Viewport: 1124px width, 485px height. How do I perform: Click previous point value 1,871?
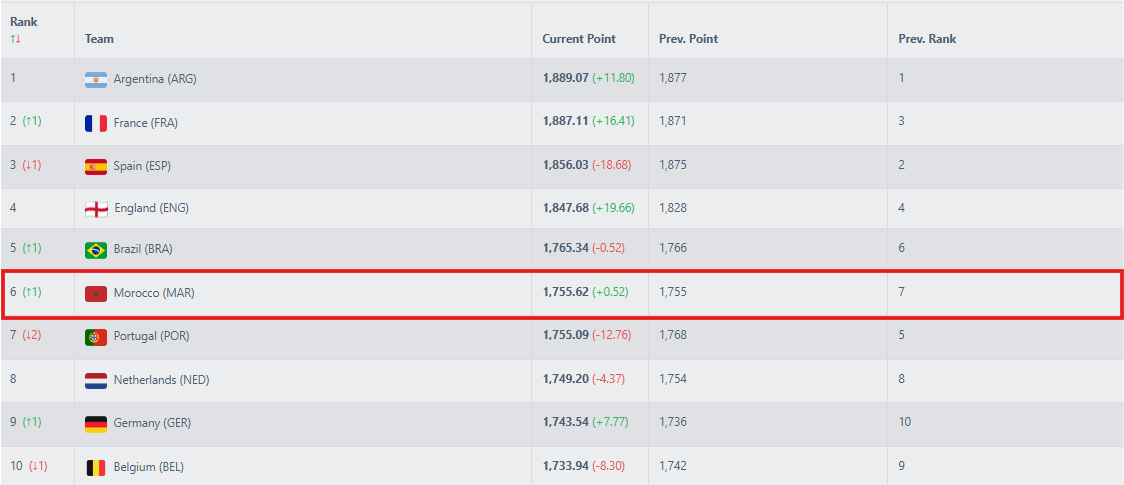[672, 121]
